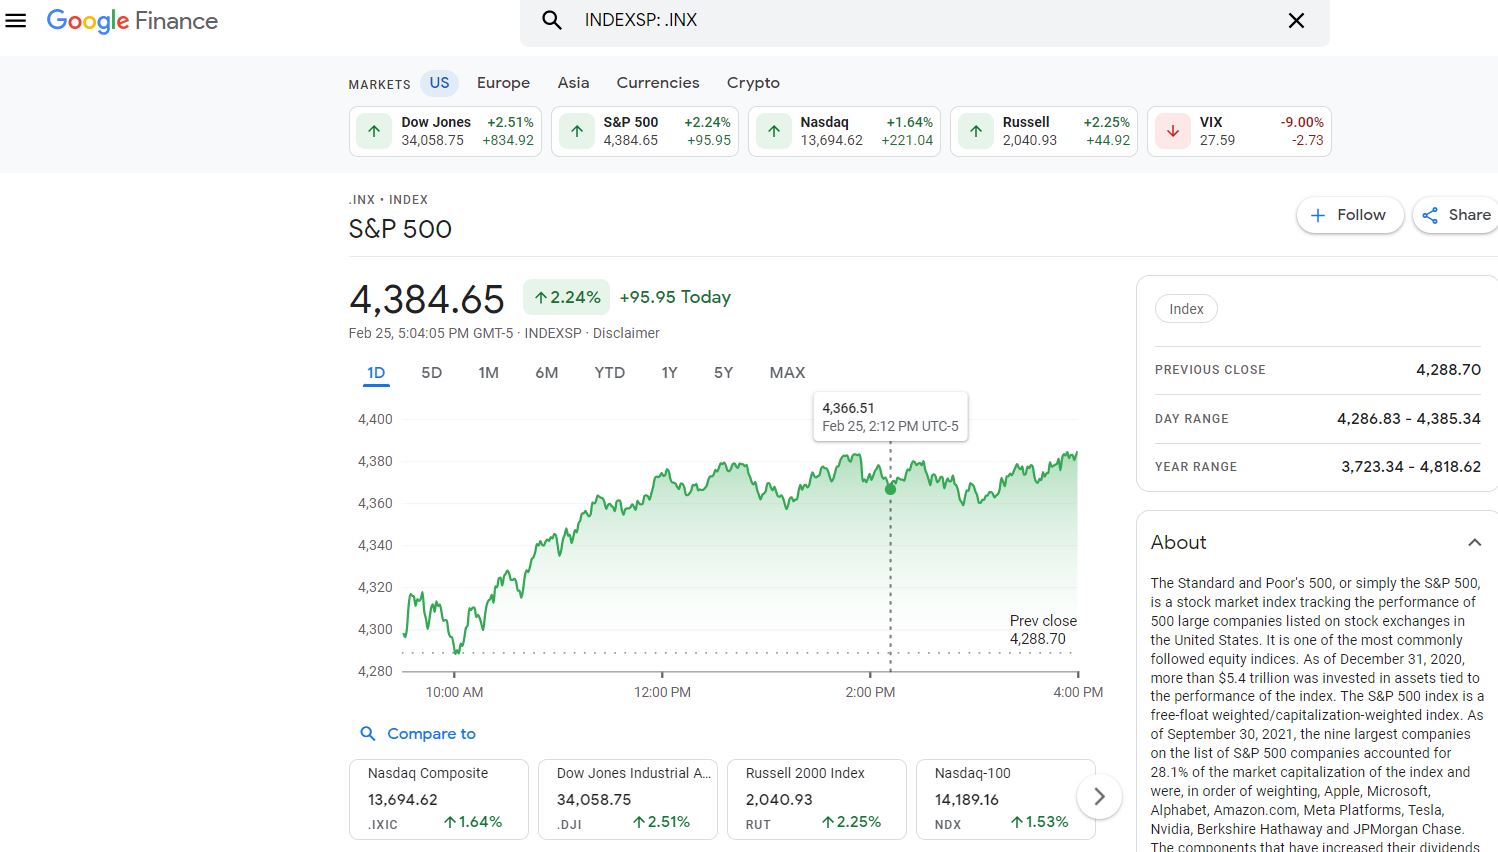
Task: Select the 5D chart range
Action: [431, 372]
